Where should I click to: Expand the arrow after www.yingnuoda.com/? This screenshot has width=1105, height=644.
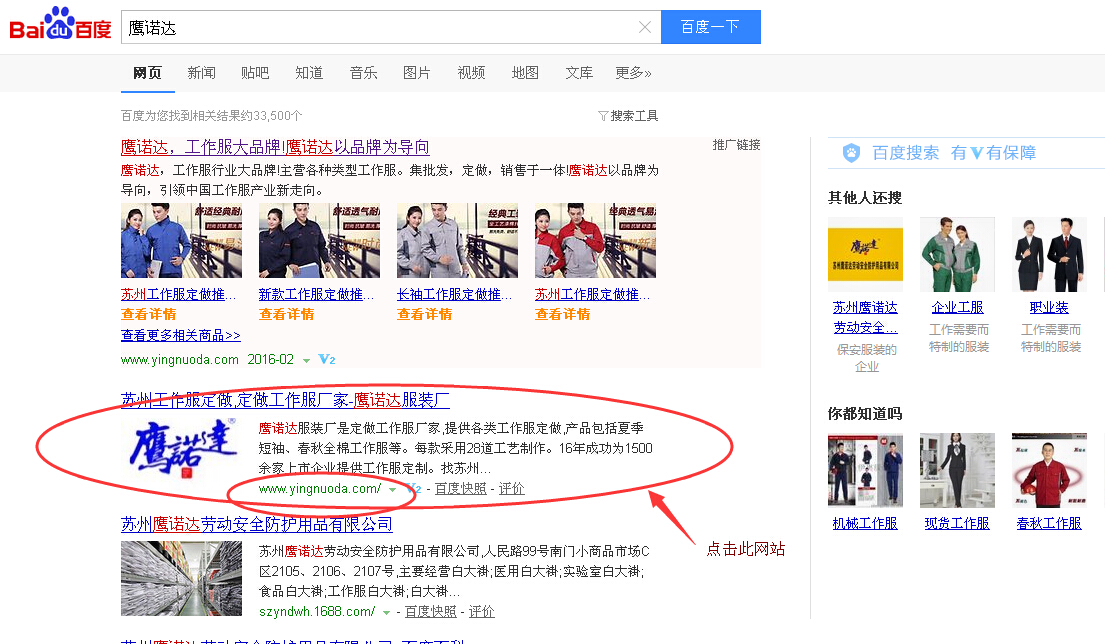(392, 489)
